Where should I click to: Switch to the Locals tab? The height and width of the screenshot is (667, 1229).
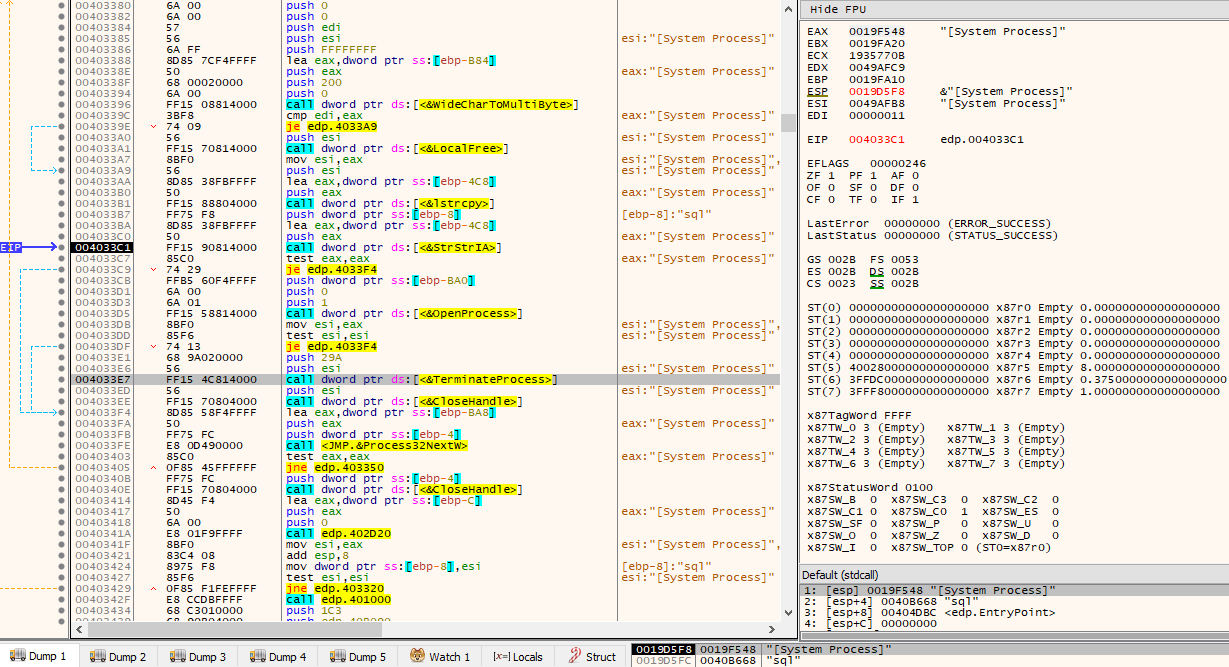click(x=518, y=657)
